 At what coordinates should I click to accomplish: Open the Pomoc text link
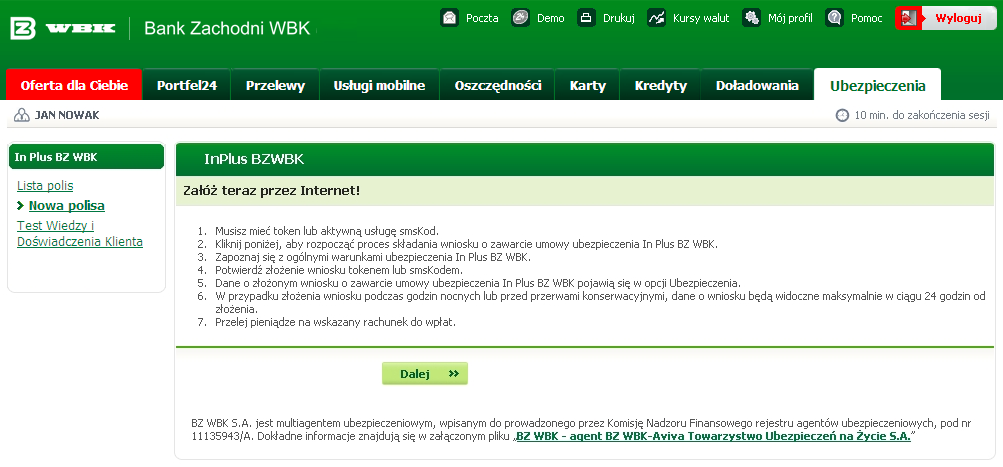(867, 18)
